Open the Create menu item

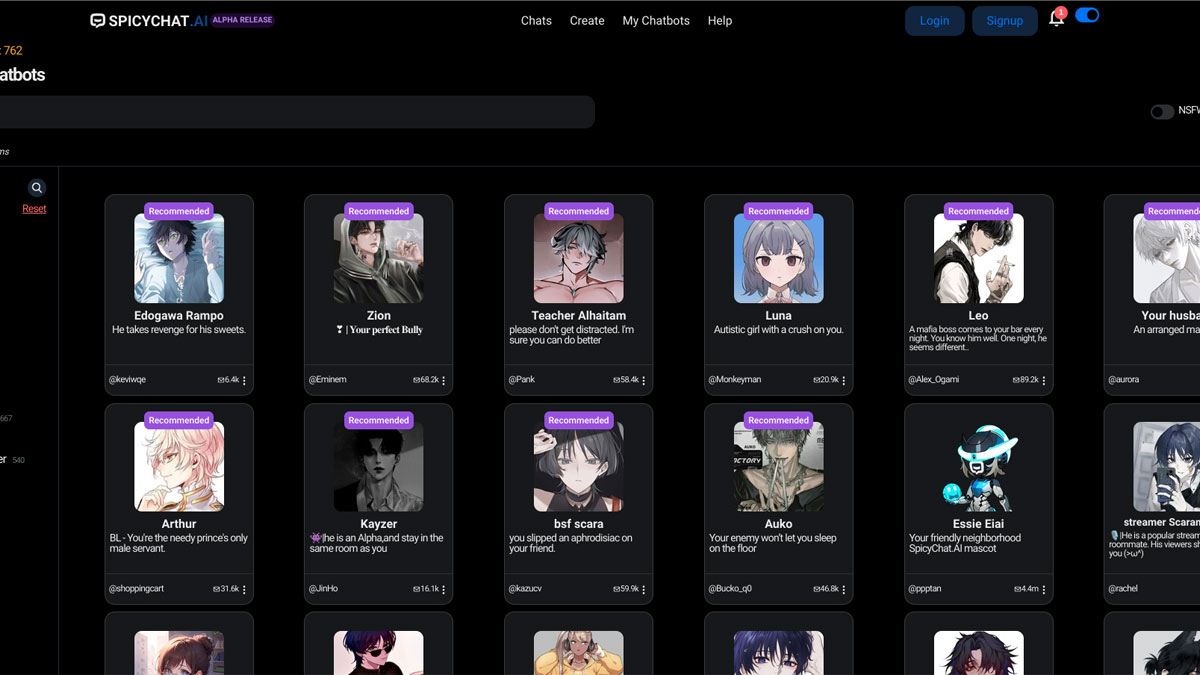(x=587, y=20)
